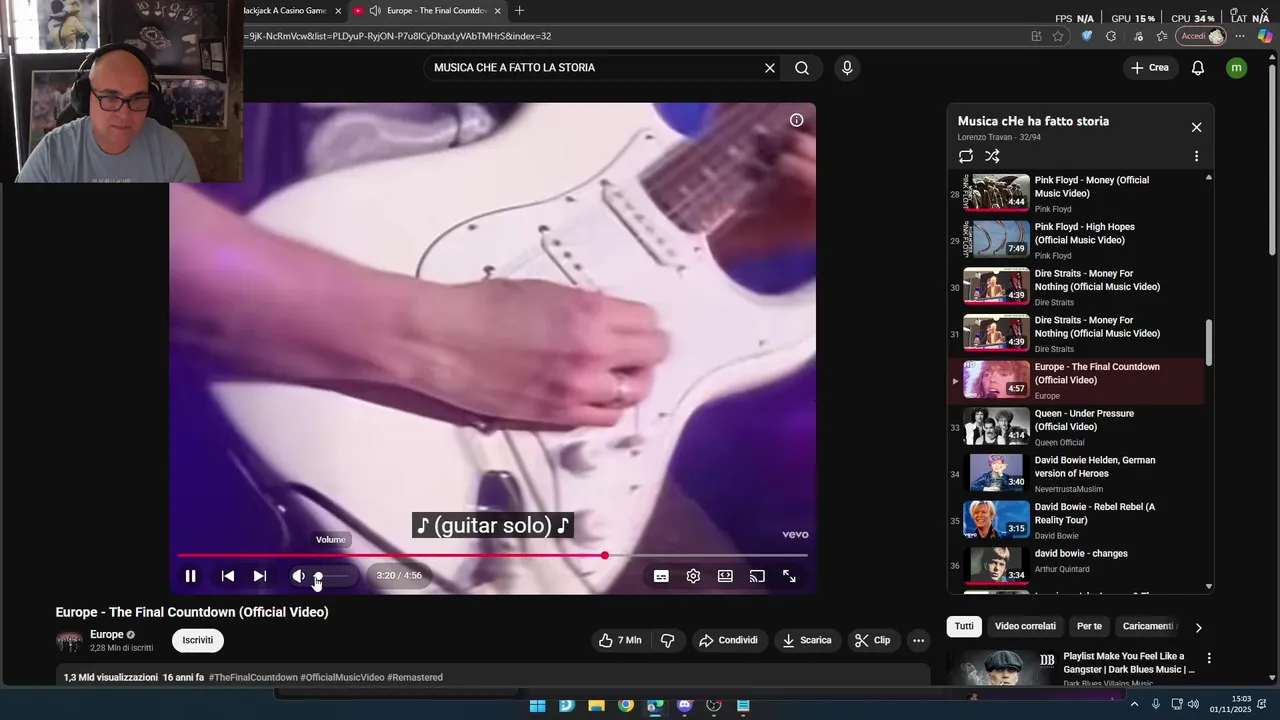Open a new browser tab

(519, 11)
